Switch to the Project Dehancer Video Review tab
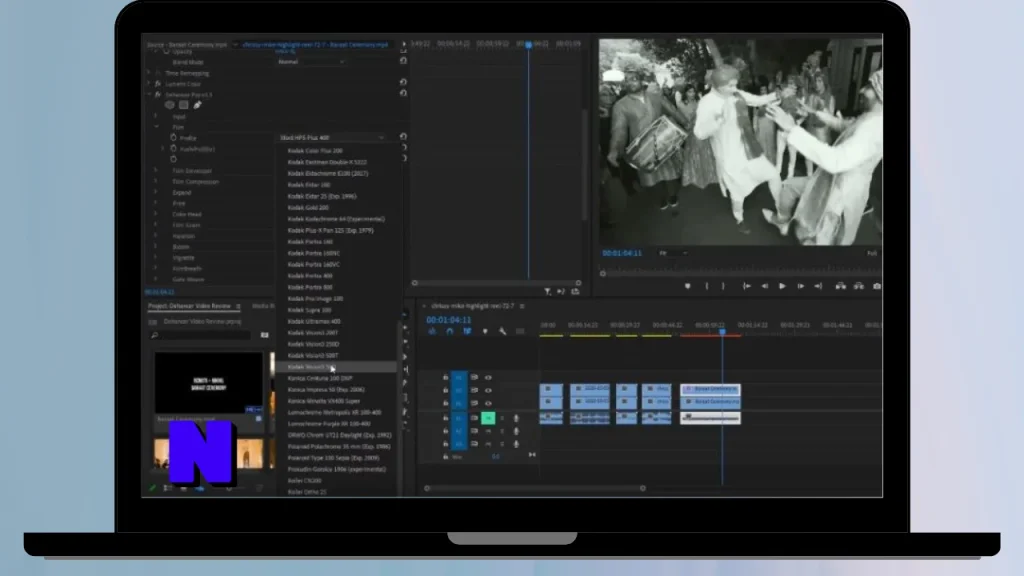 (189, 306)
